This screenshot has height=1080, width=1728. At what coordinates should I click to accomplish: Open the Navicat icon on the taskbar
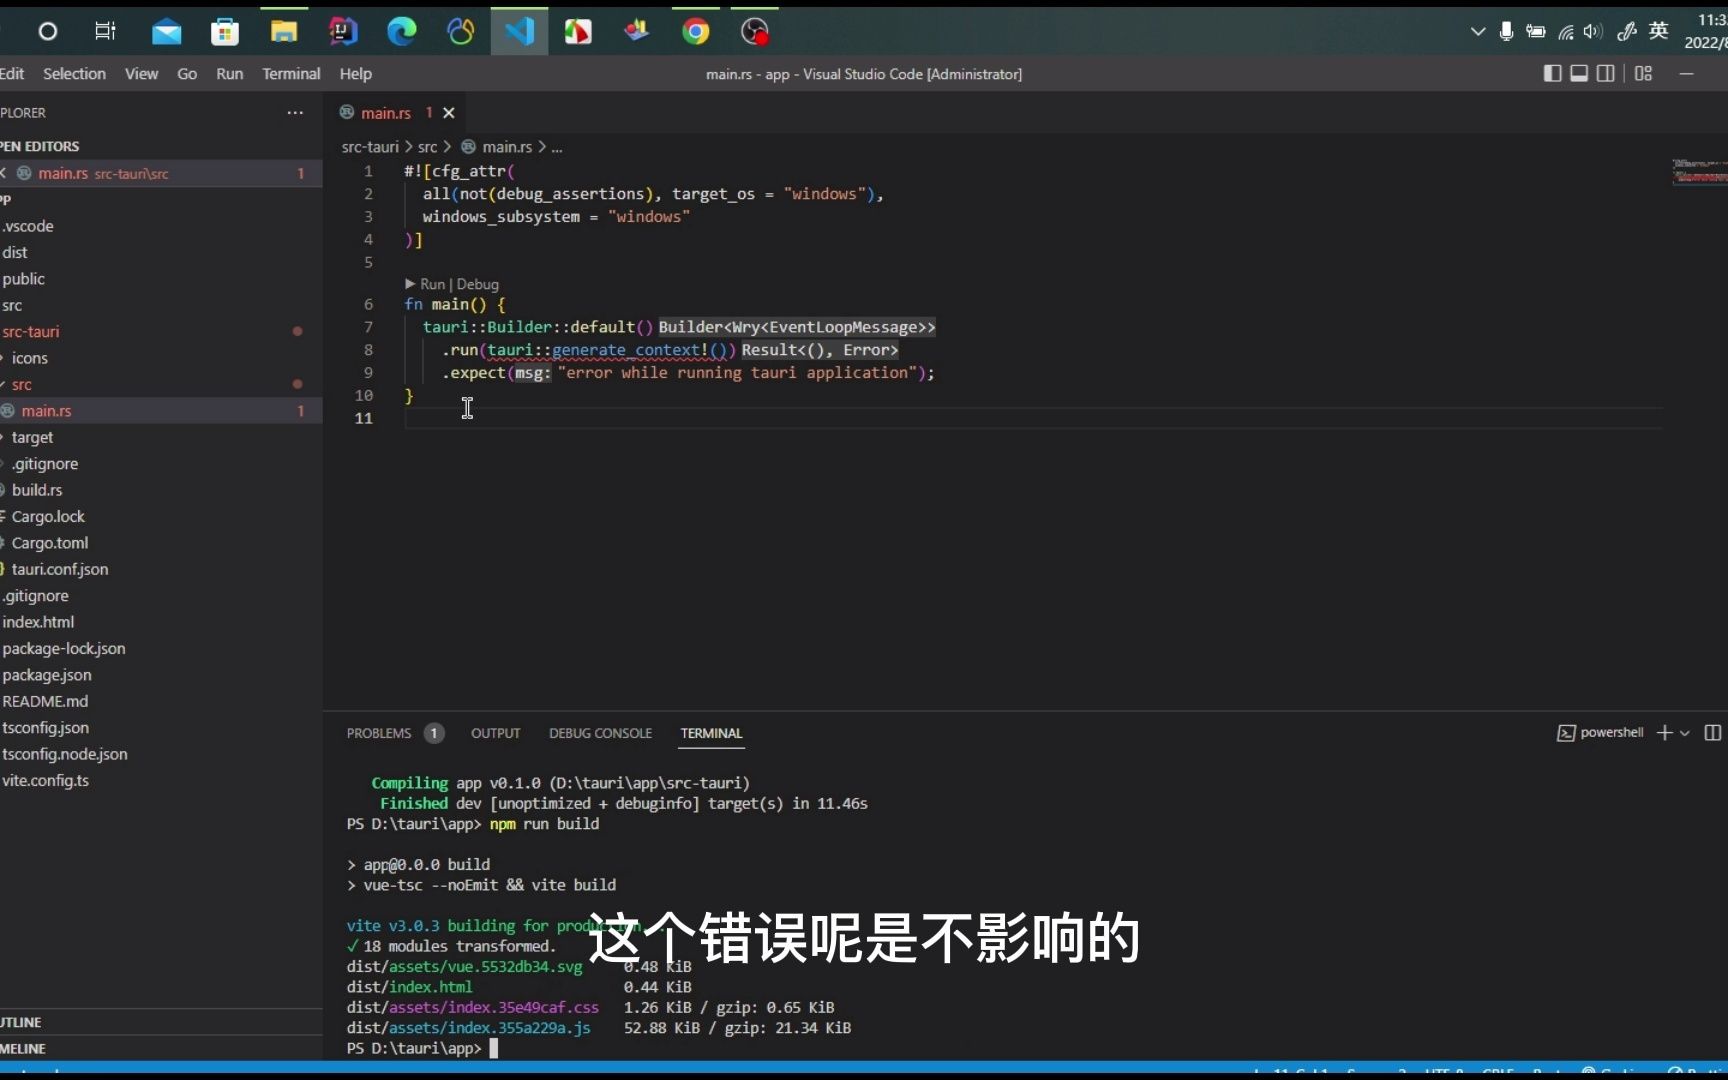point(461,32)
